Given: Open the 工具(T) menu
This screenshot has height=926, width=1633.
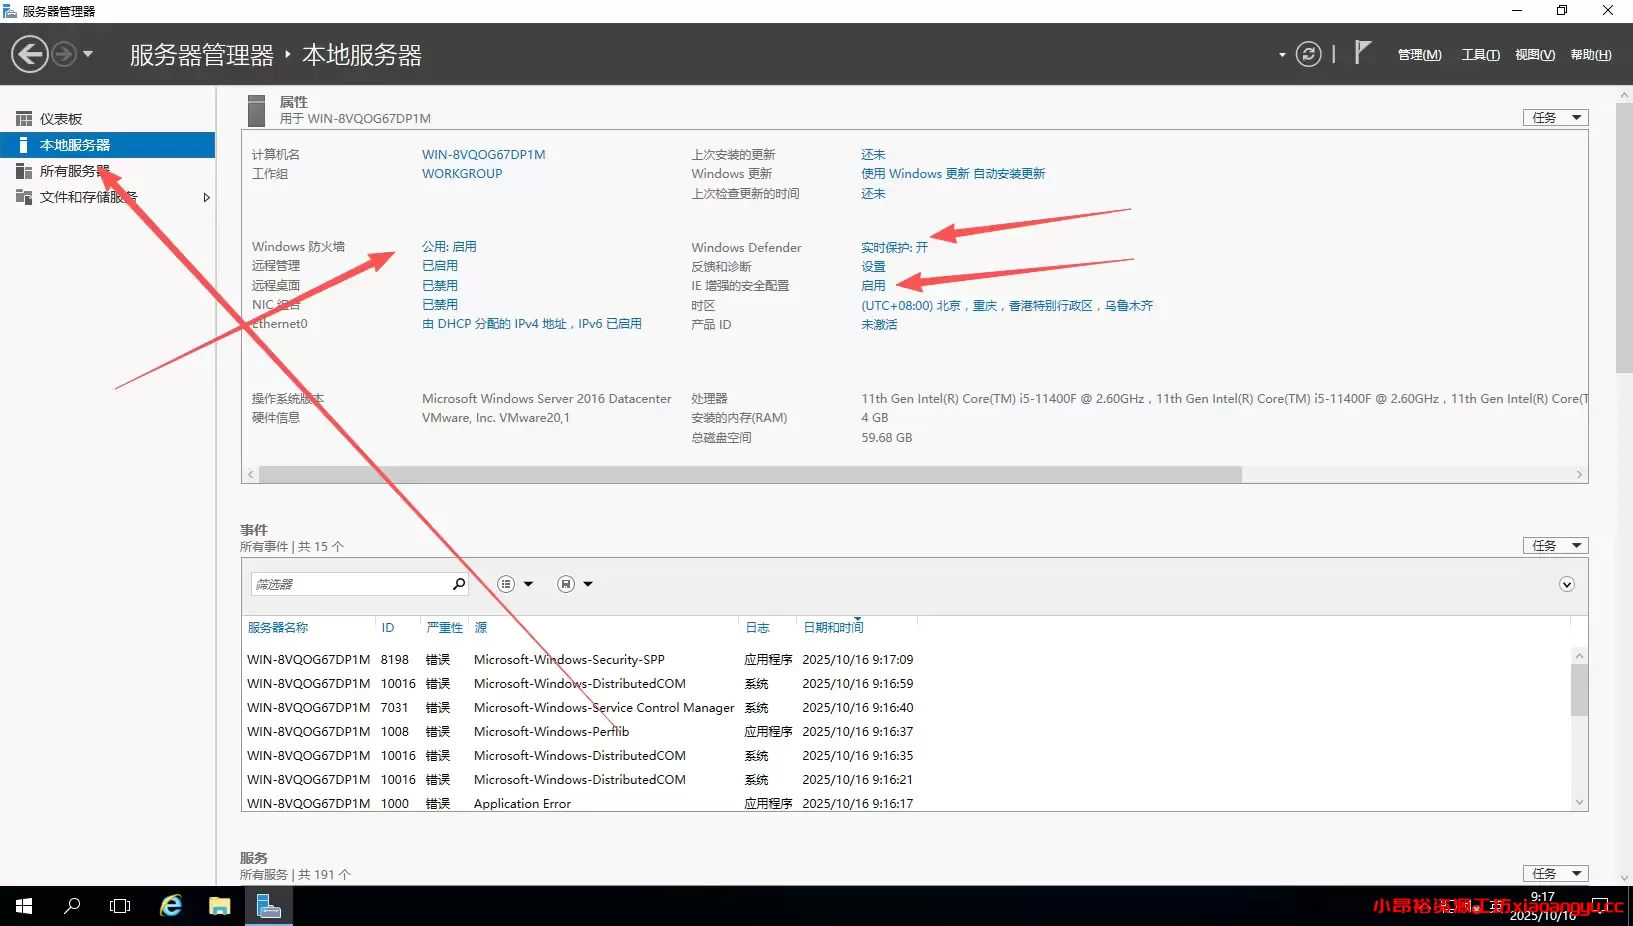Looking at the screenshot, I should click(1479, 54).
